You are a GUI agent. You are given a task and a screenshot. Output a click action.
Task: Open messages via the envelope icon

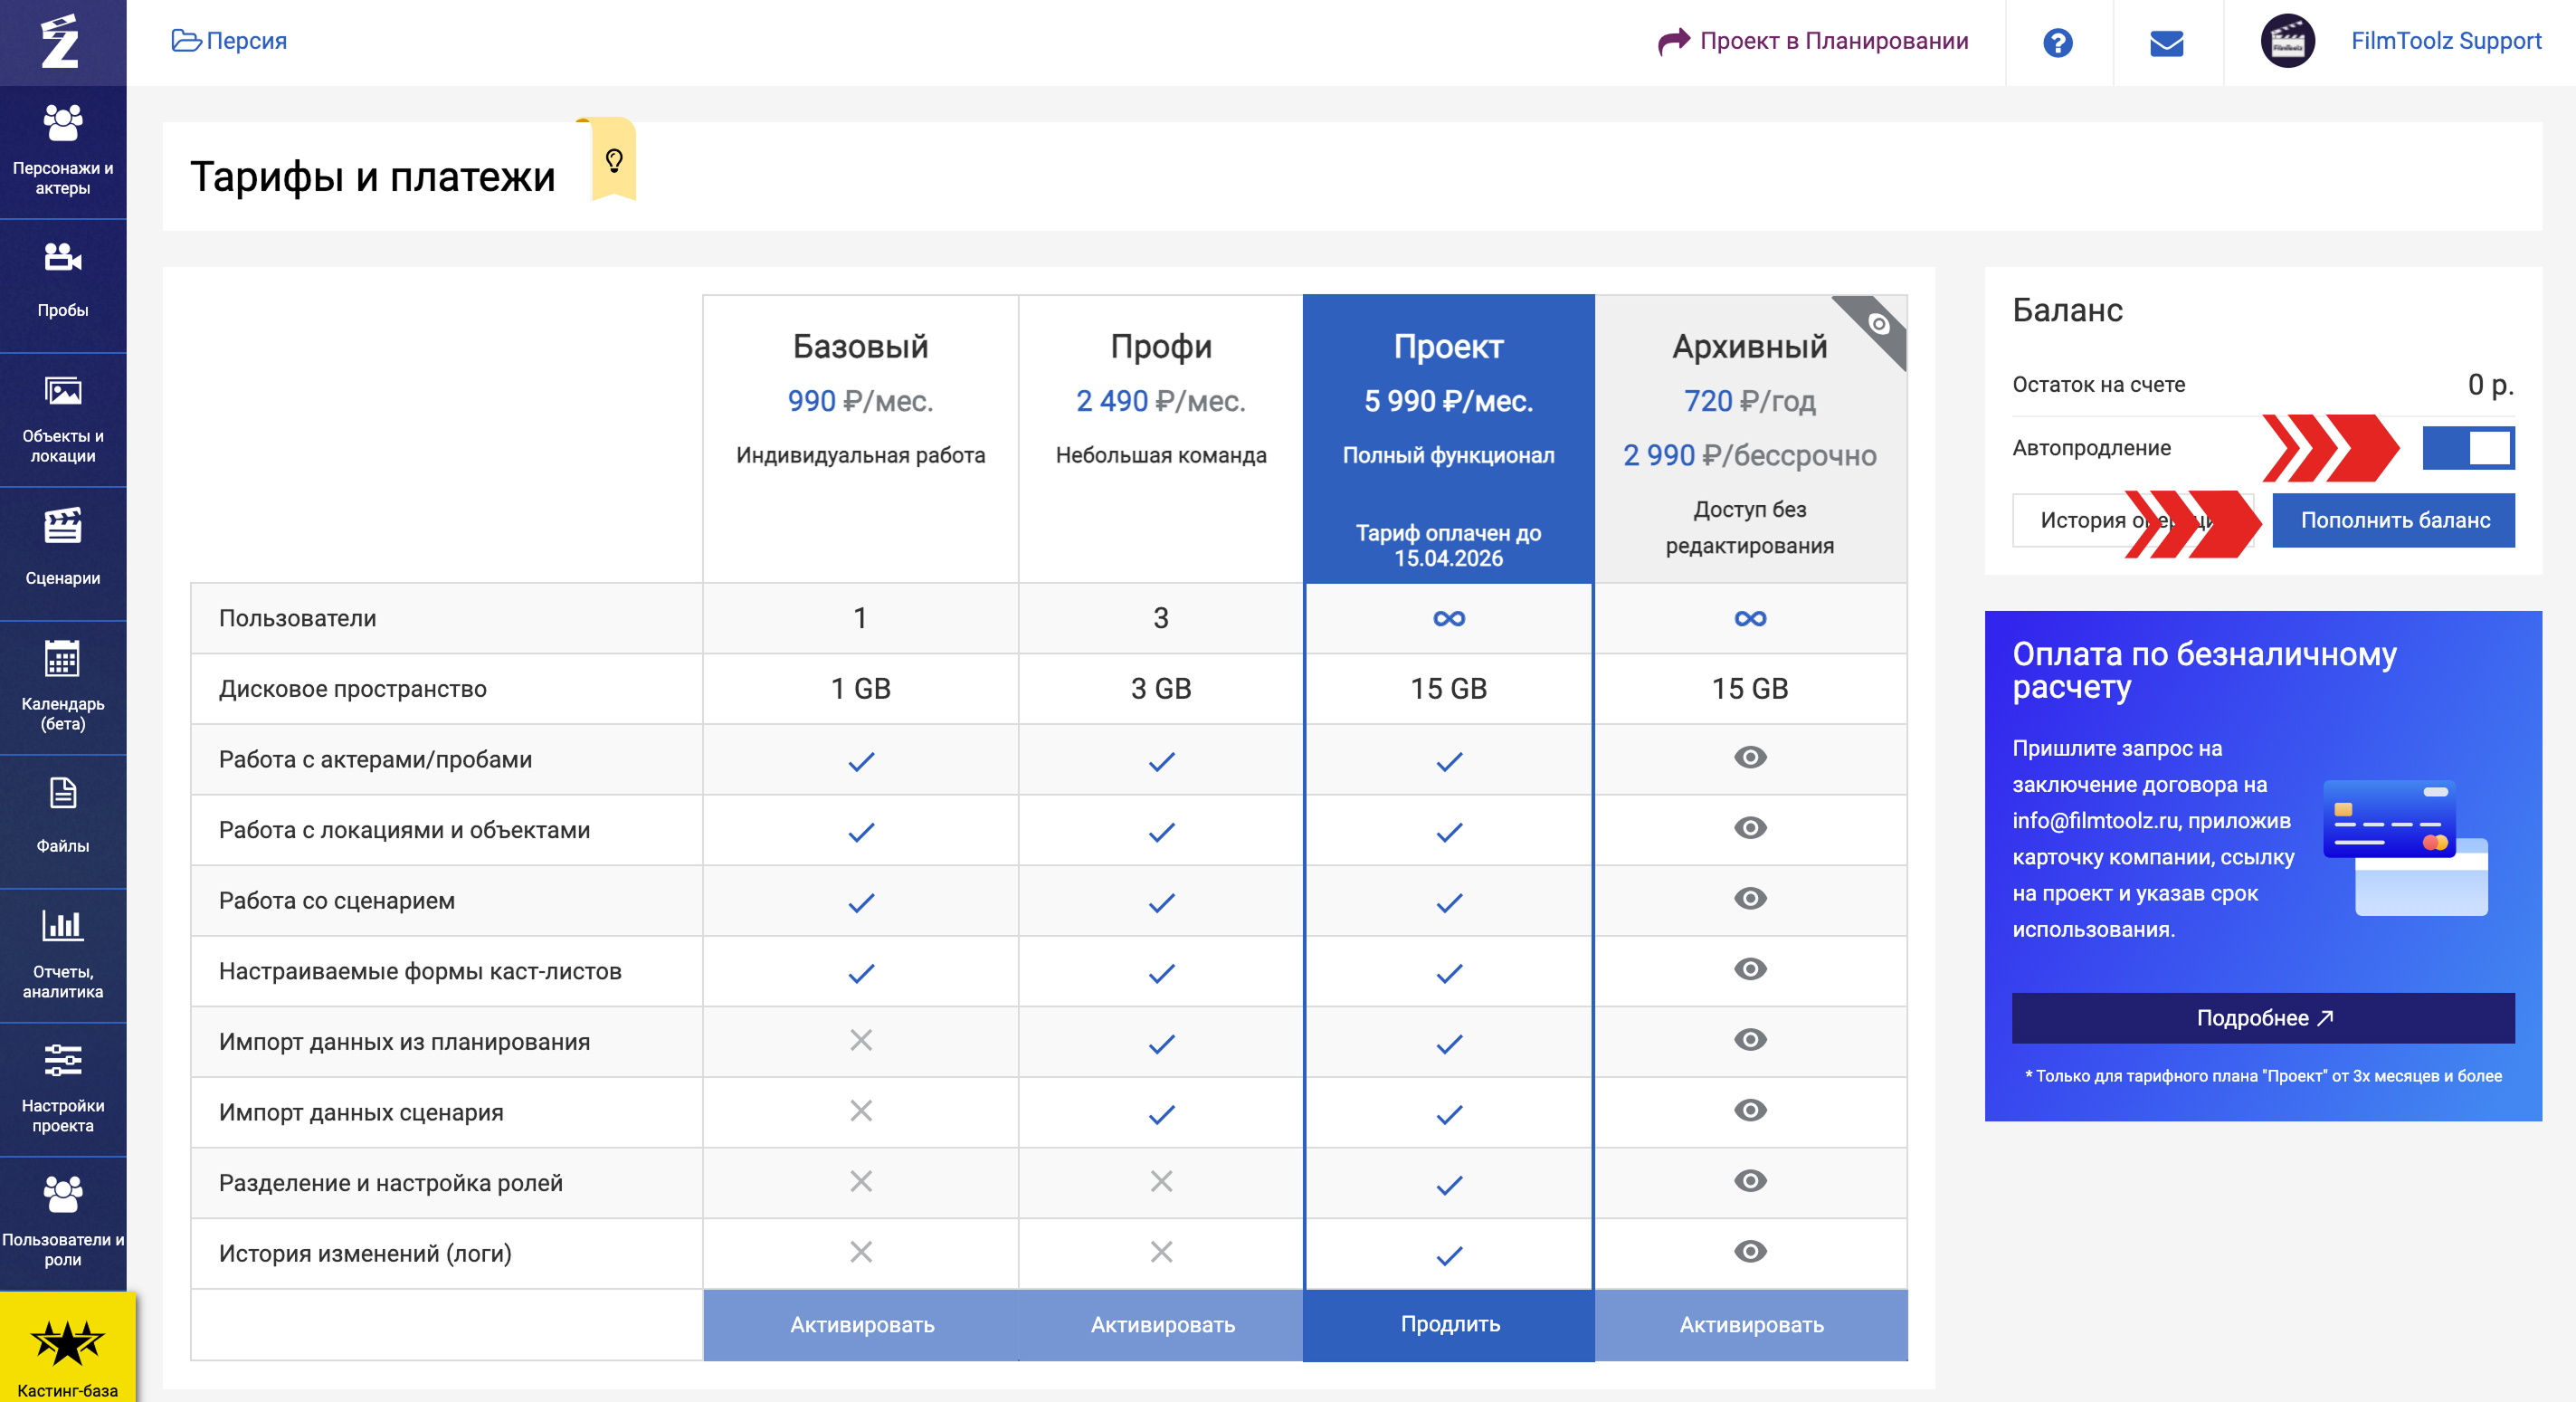click(x=2166, y=42)
